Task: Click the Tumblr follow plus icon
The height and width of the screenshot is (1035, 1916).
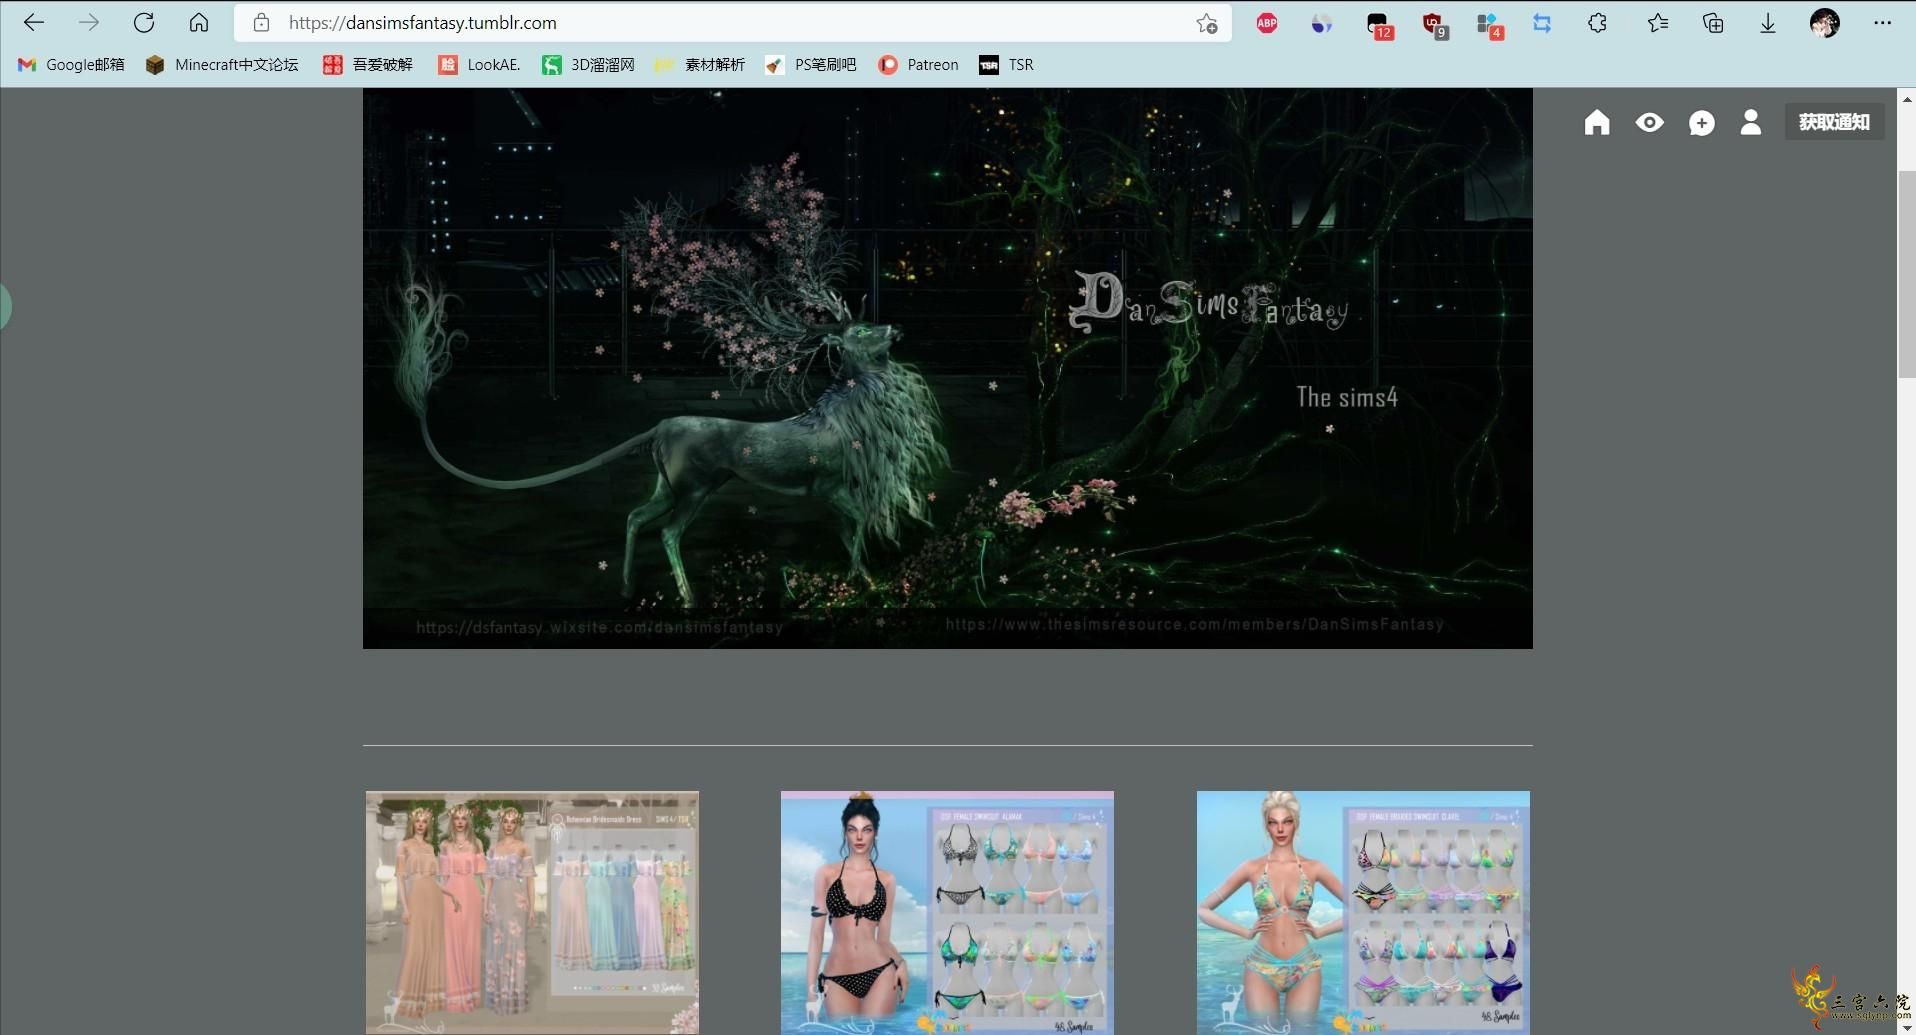Action: 1701,123
